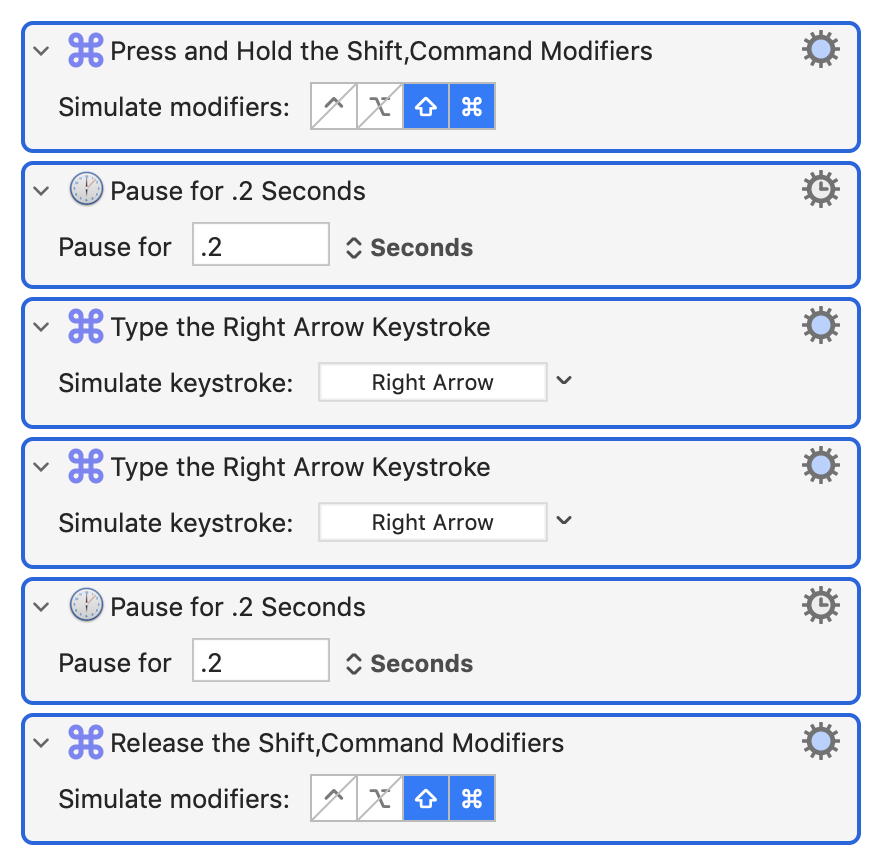Viewport: 882px width, 866px height.
Task: Click the .2 field in first Pause
Action: 261,244
